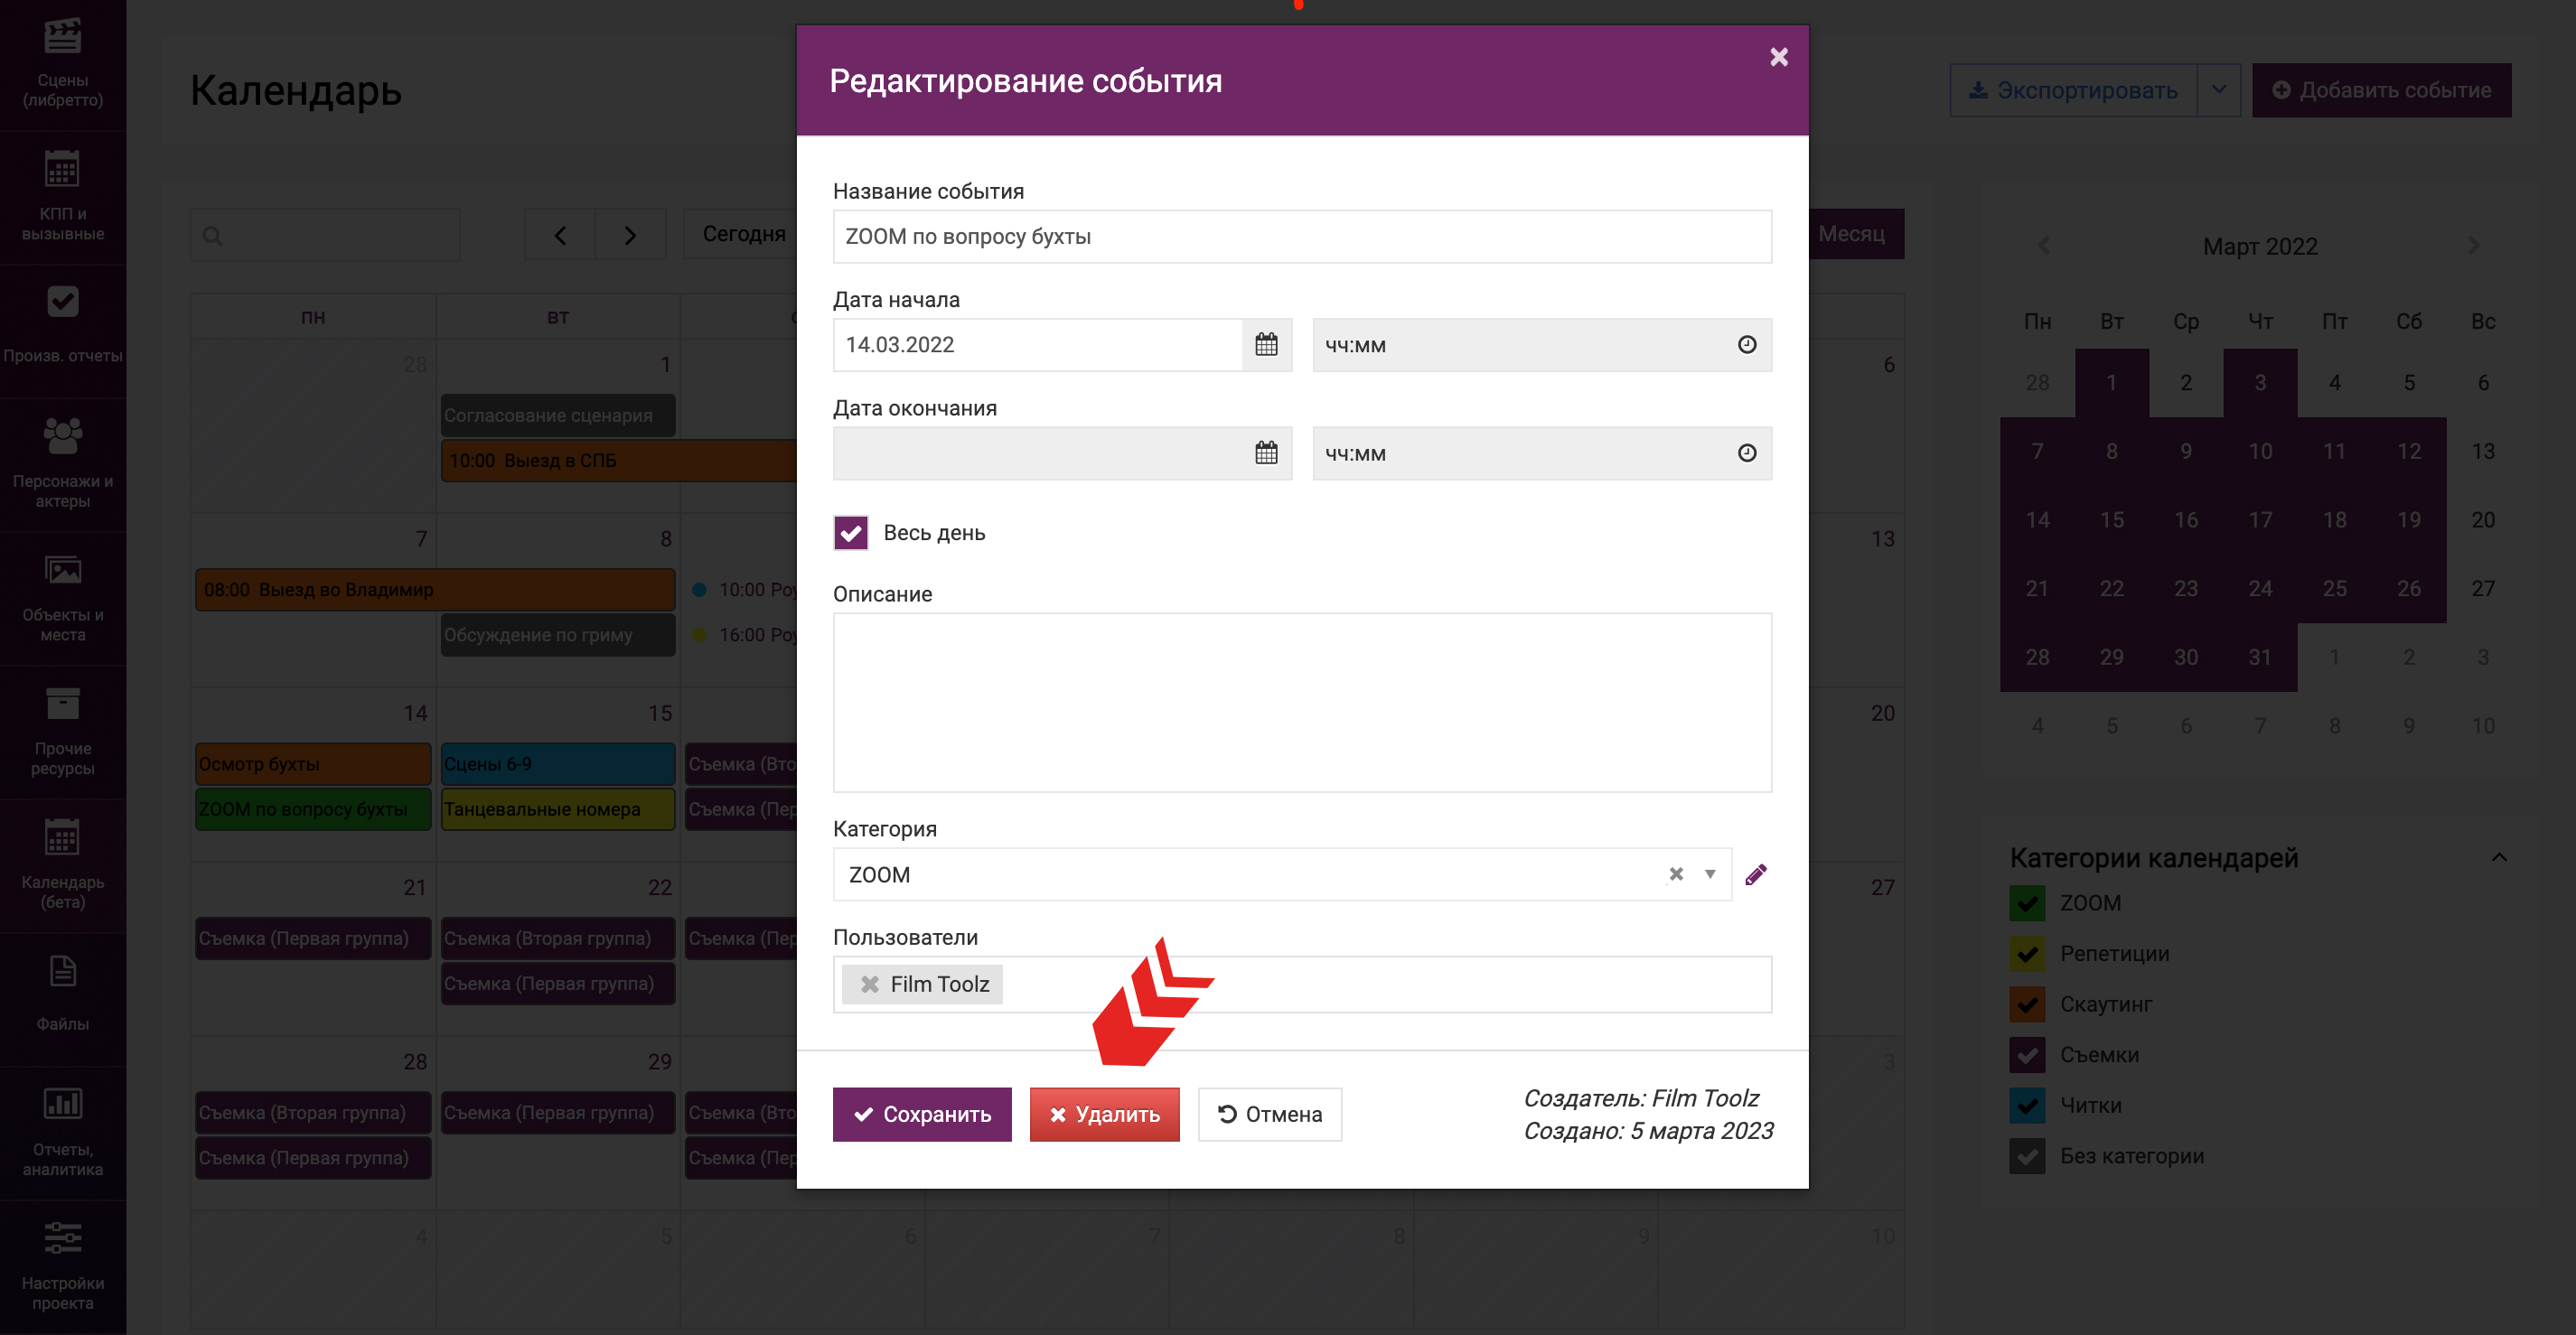Next month arrow in mini calendar
Image resolution: width=2576 pixels, height=1335 pixels.
tap(2472, 246)
